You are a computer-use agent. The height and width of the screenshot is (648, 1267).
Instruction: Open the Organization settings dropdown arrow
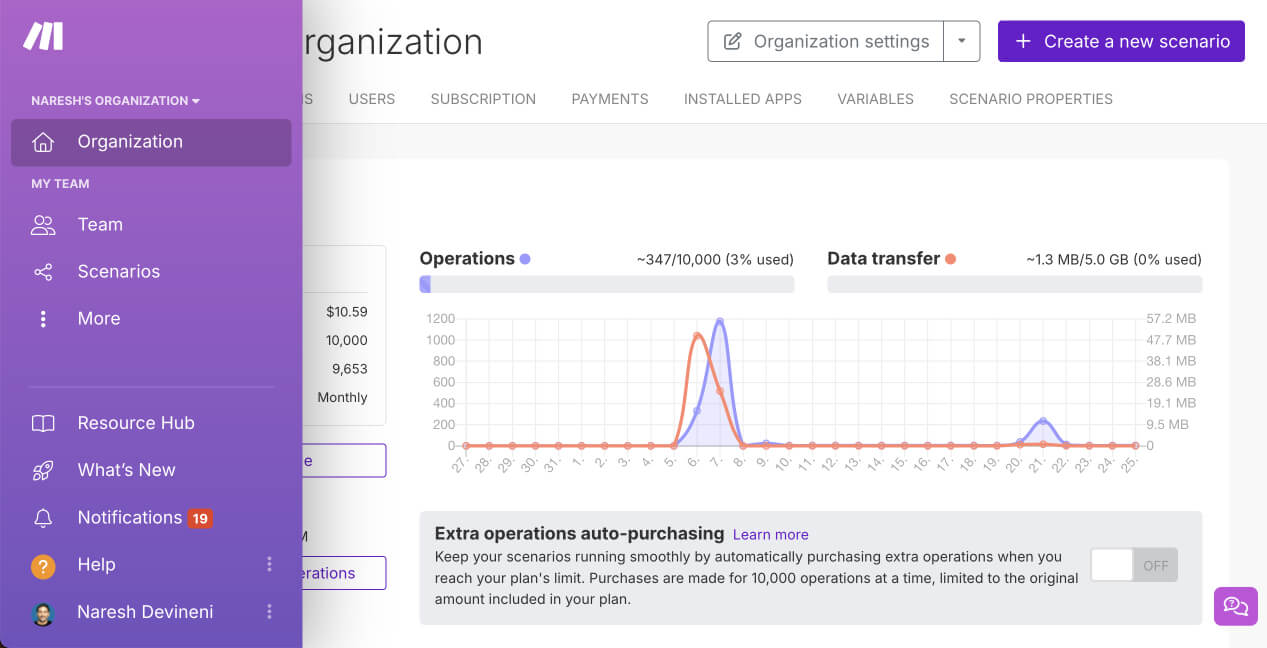[961, 41]
